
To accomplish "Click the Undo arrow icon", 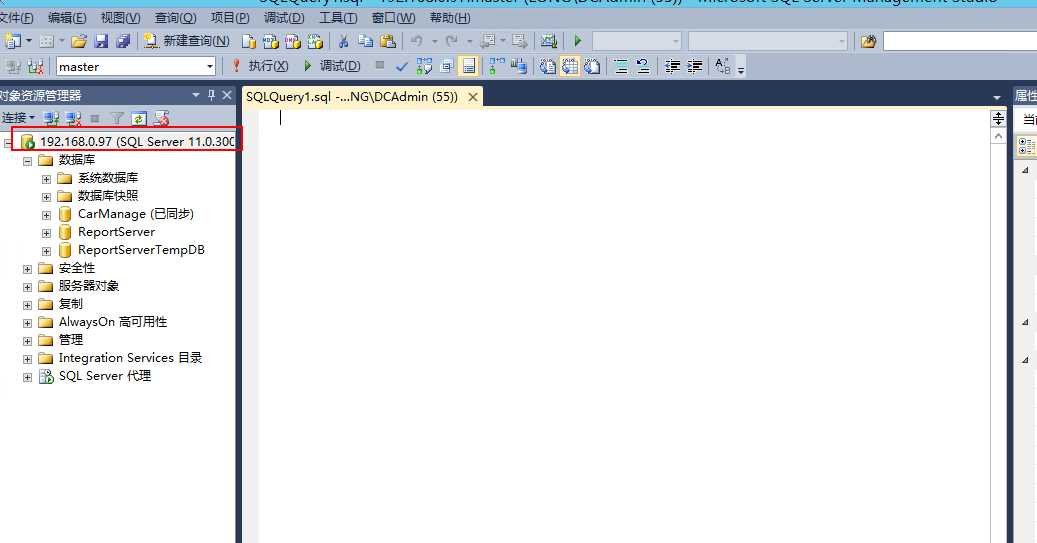I will pyautogui.click(x=417, y=42).
